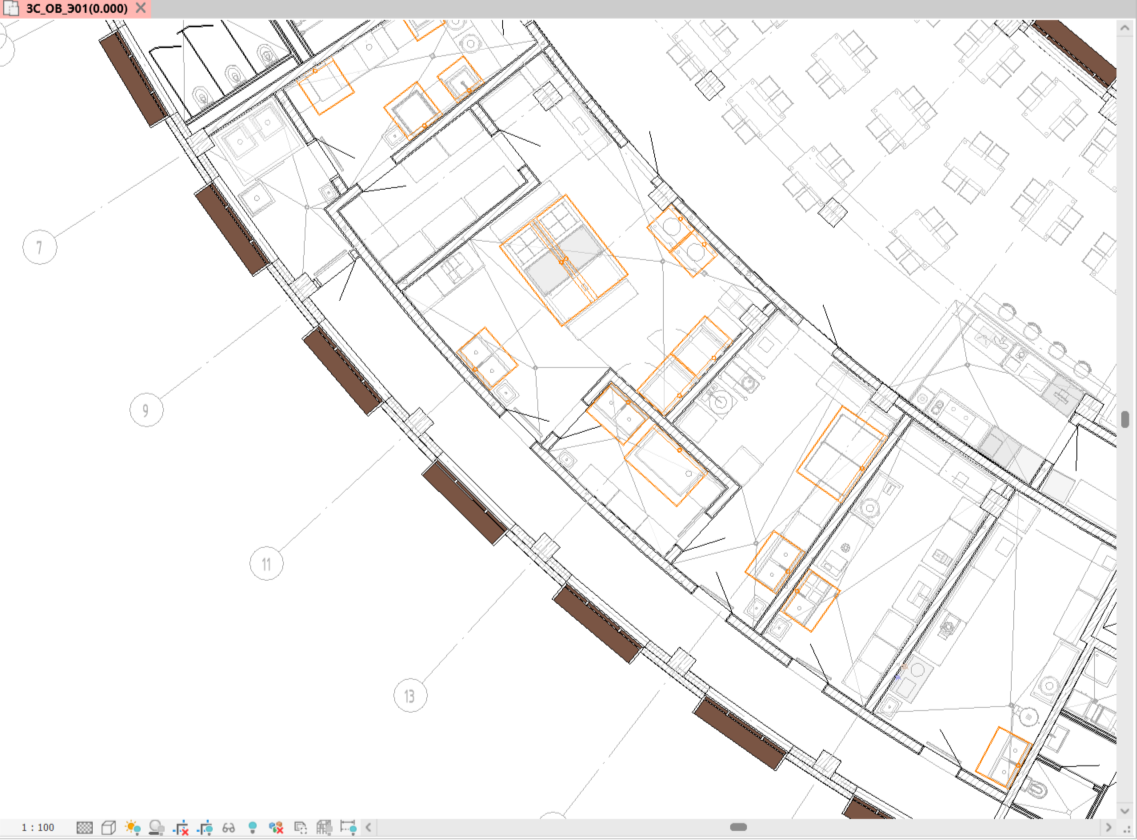
Task: Open the Detail Level options
Action: pyautogui.click(x=85, y=828)
